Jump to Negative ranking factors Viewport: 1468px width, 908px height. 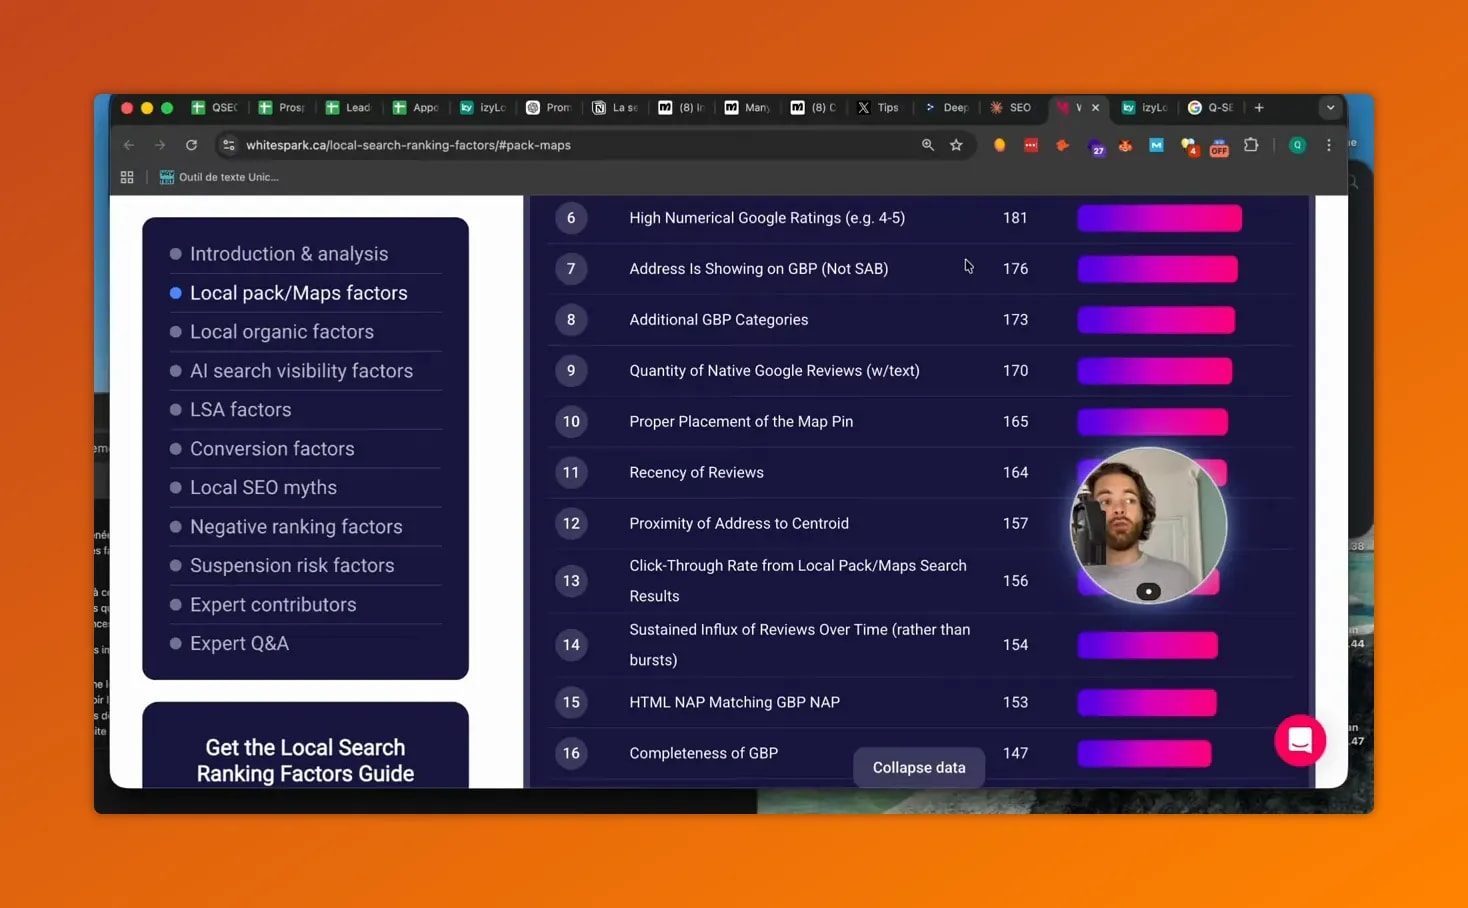(296, 527)
